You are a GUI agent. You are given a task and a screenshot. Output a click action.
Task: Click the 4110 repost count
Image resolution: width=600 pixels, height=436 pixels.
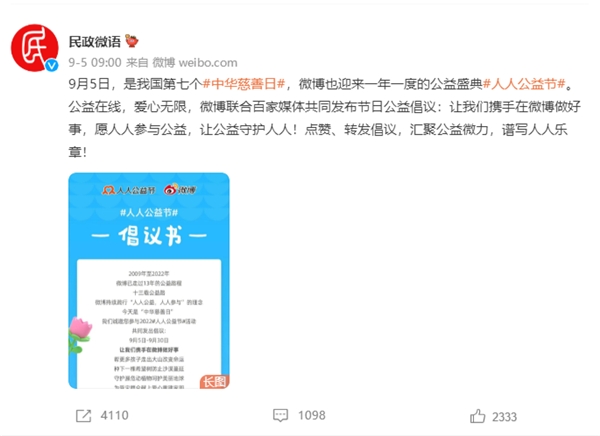click(114, 415)
